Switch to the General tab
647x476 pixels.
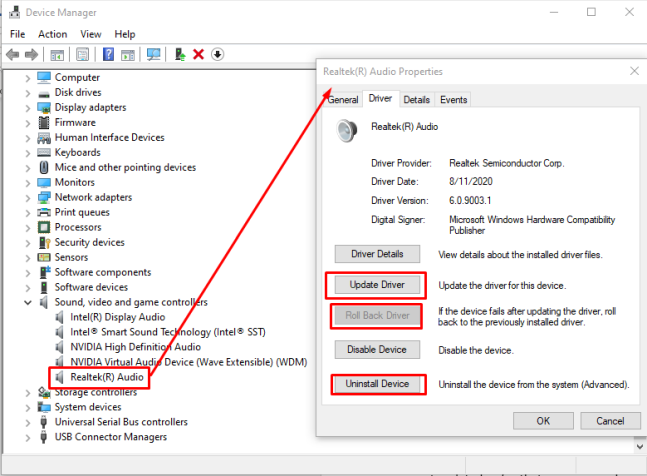click(x=342, y=100)
